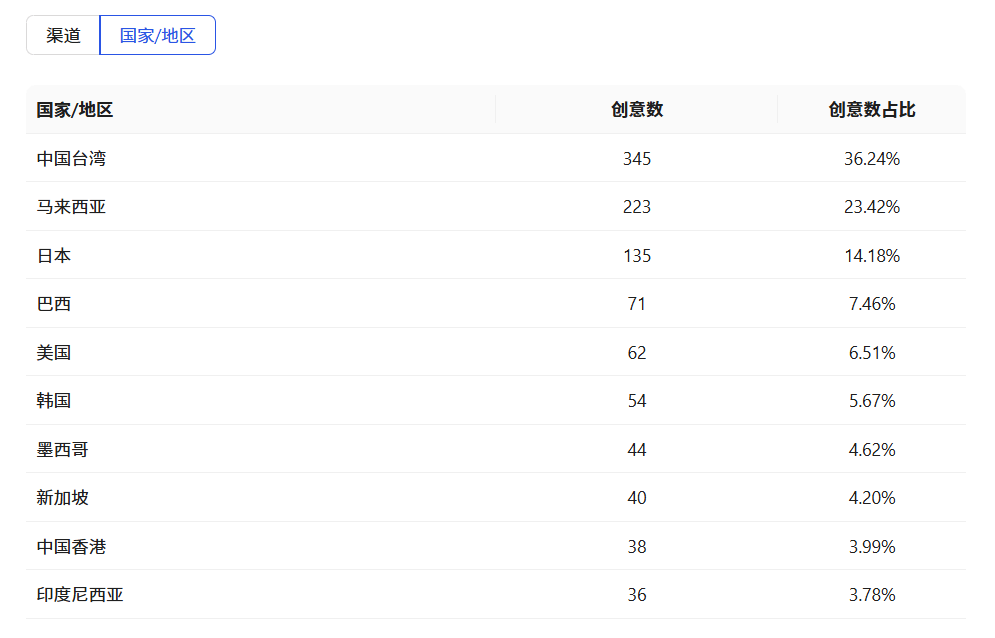Click the 日本 country cell
995x638 pixels.
click(54, 256)
